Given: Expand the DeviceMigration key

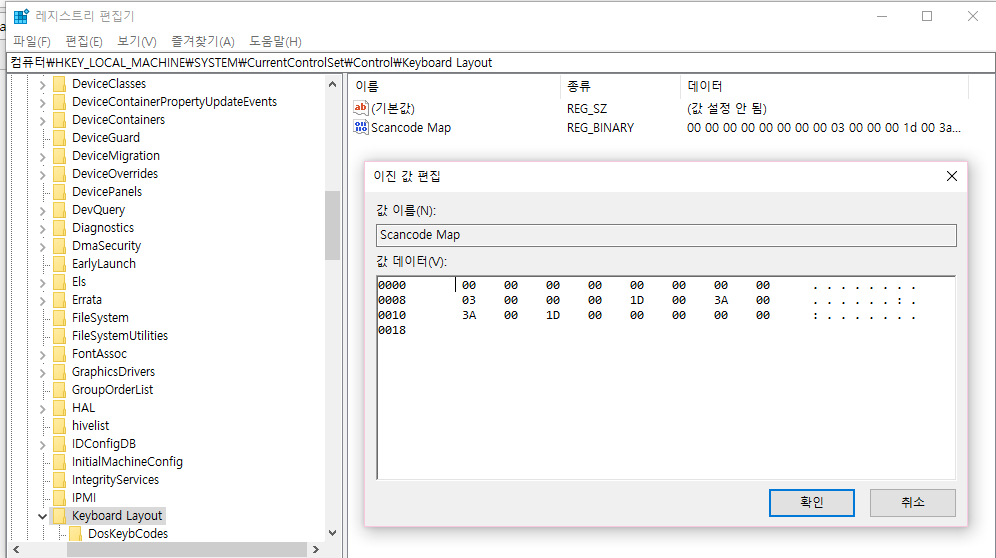Looking at the screenshot, I should coord(43,156).
